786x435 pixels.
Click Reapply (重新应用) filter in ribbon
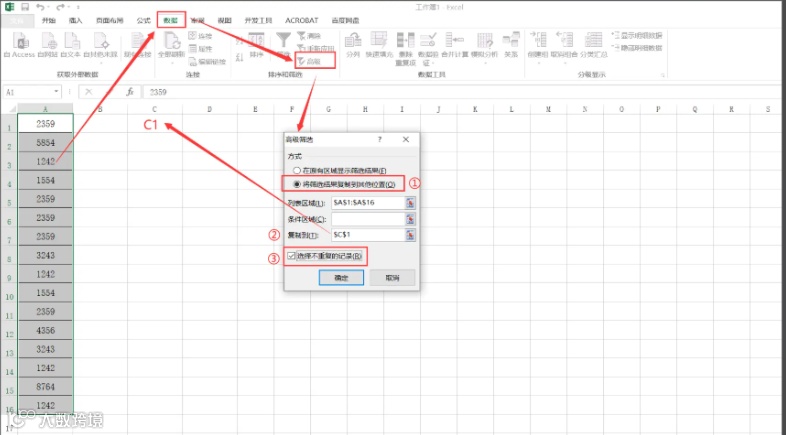(x=315, y=49)
